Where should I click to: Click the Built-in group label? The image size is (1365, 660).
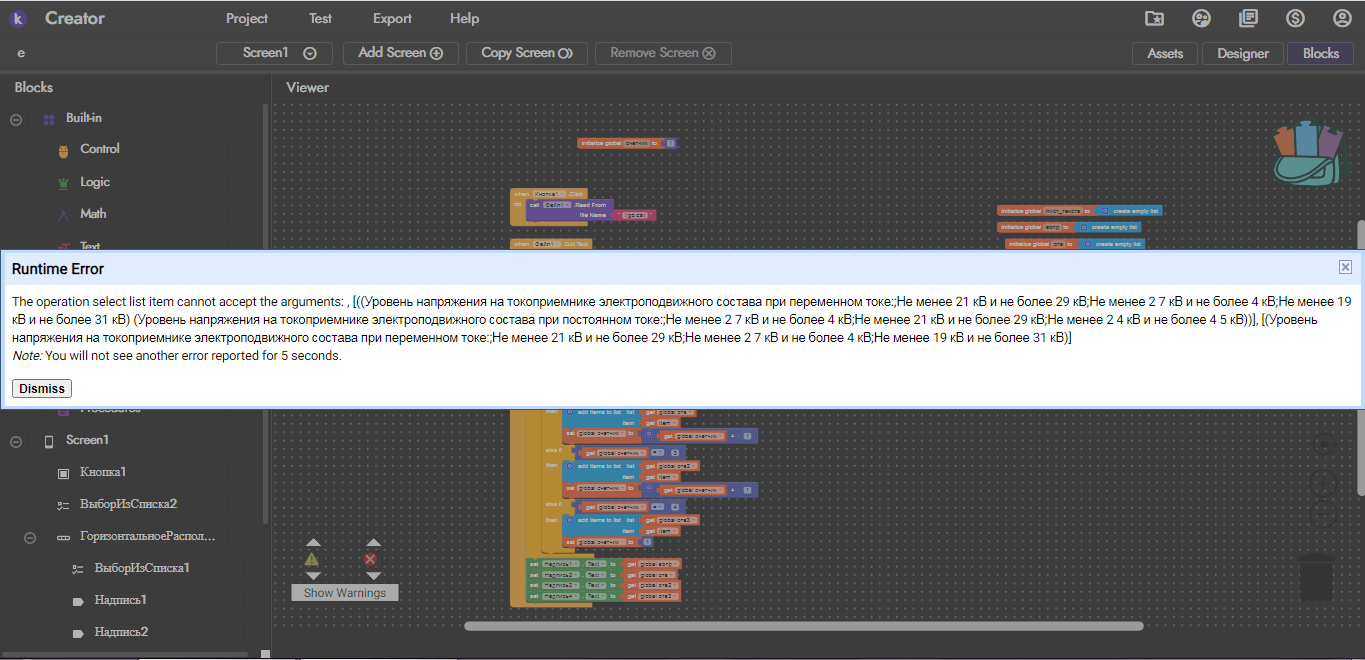coord(84,118)
